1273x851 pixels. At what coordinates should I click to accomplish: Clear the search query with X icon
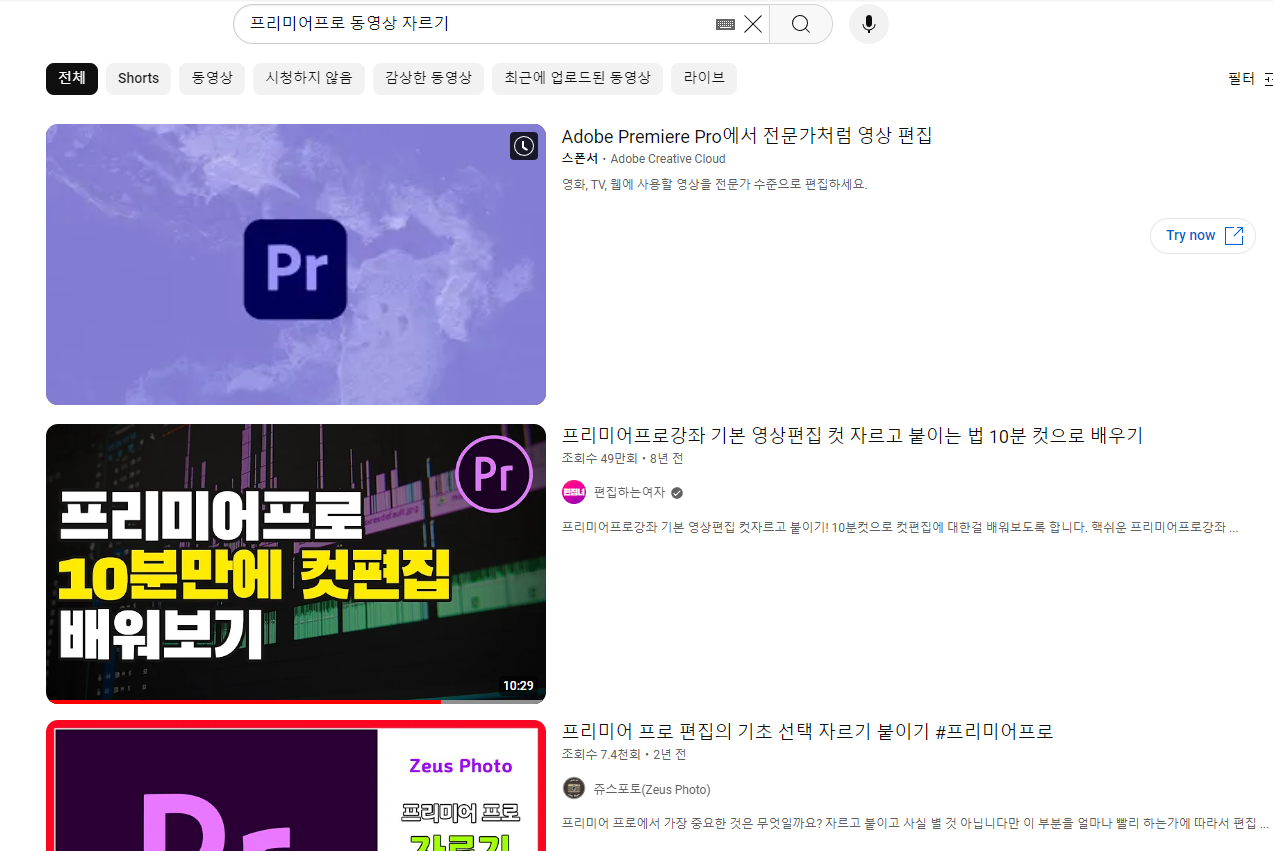point(753,24)
